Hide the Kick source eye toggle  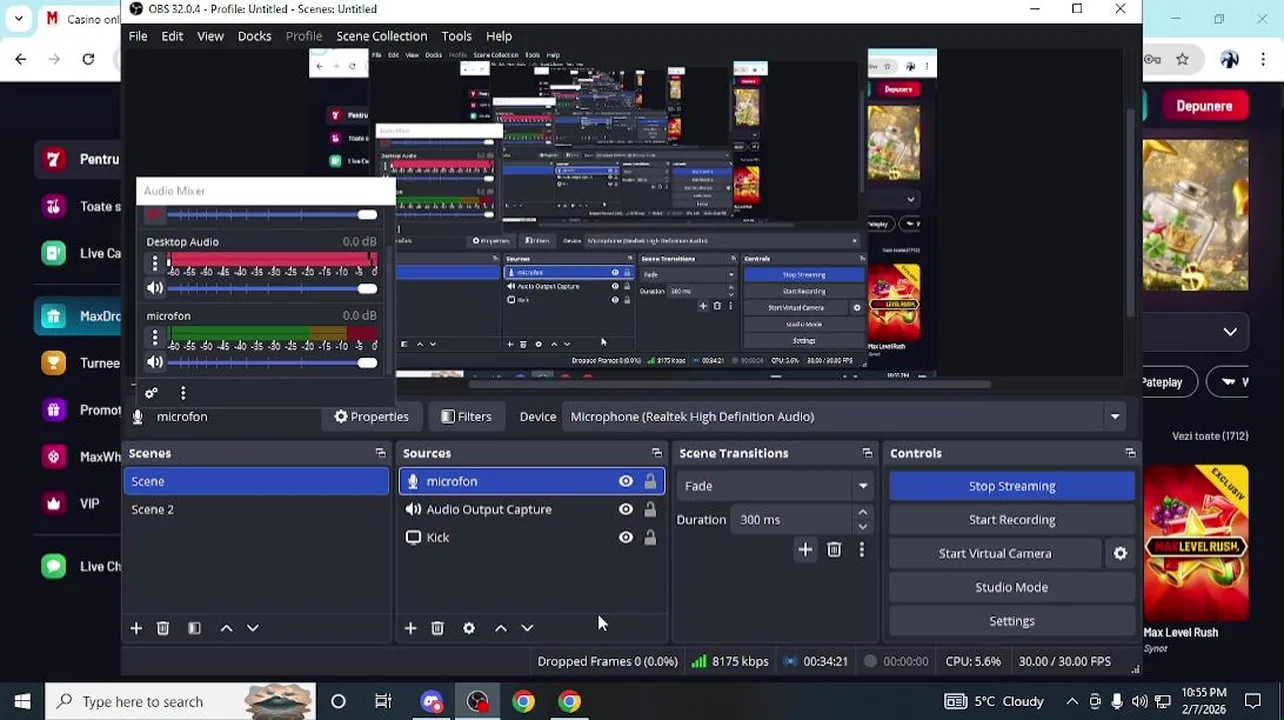coord(626,537)
